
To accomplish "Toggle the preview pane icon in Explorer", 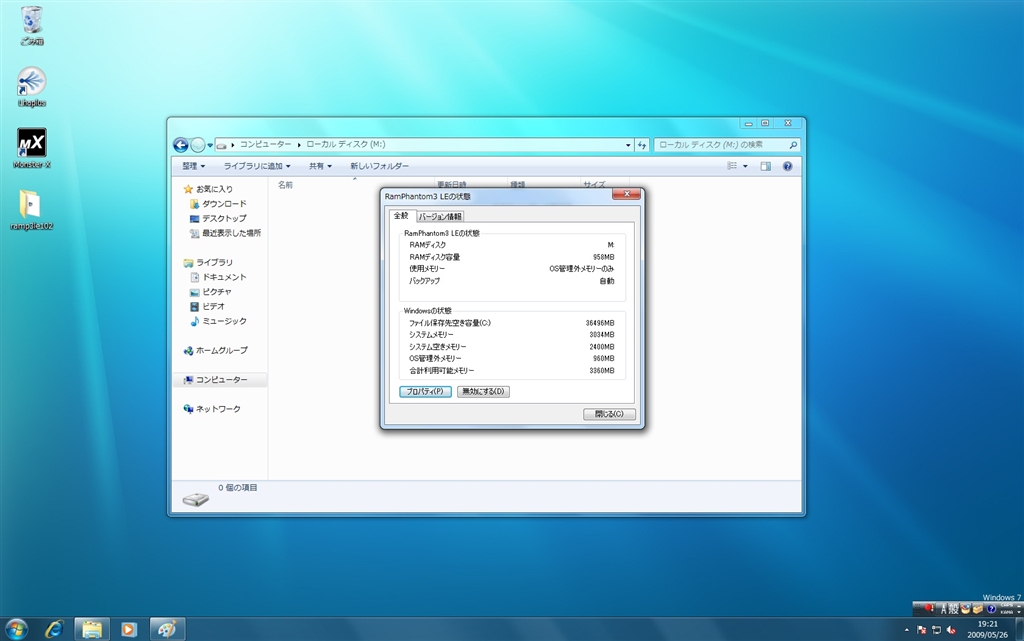I will click(766, 166).
